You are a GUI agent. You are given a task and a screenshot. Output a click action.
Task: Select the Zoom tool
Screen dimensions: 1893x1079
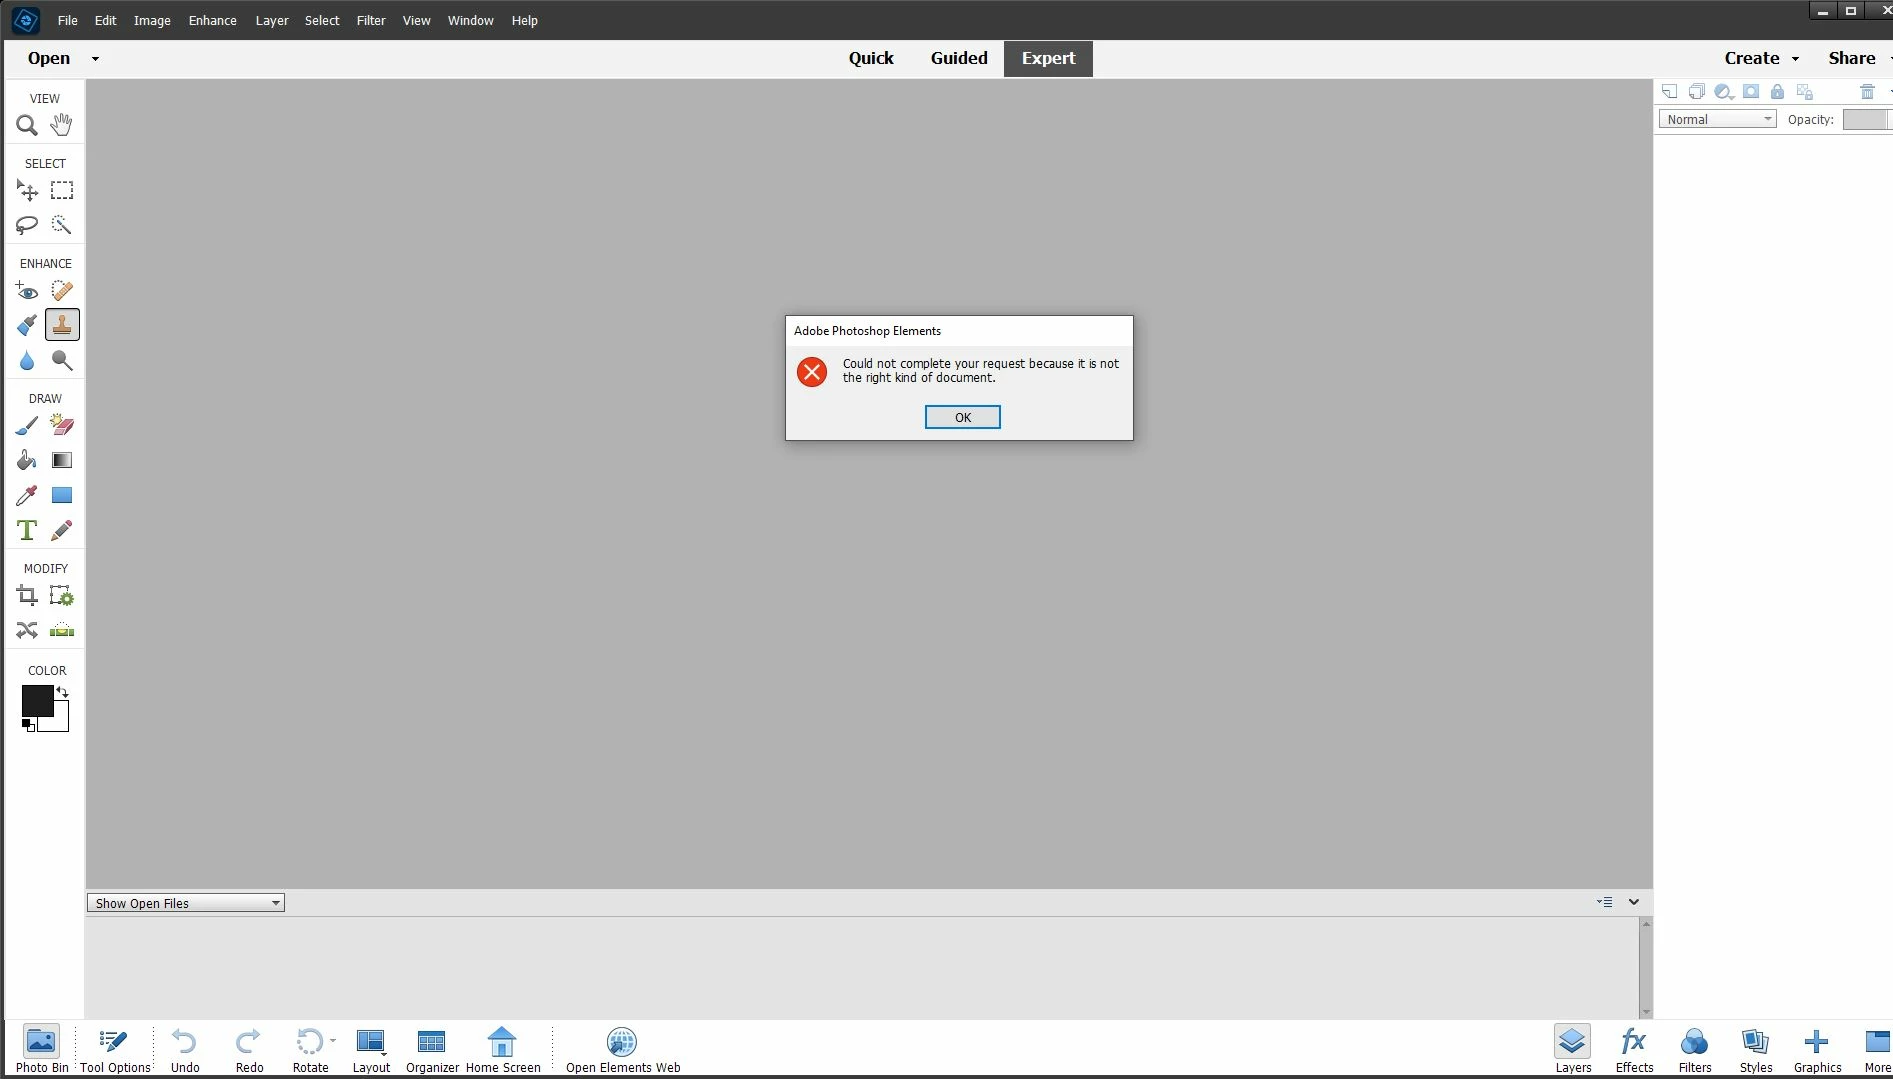[27, 125]
